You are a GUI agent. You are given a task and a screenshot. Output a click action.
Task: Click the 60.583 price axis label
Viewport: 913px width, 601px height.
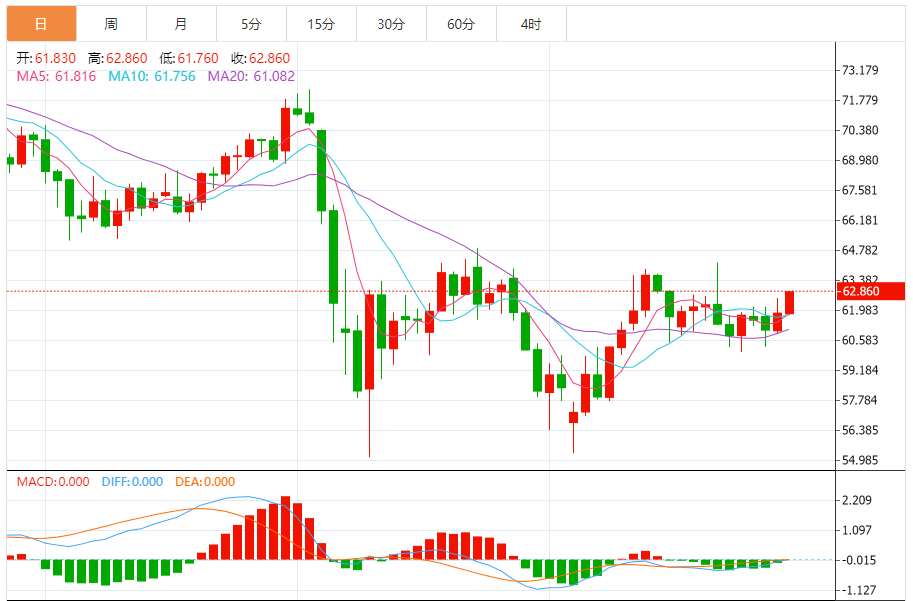(860, 340)
